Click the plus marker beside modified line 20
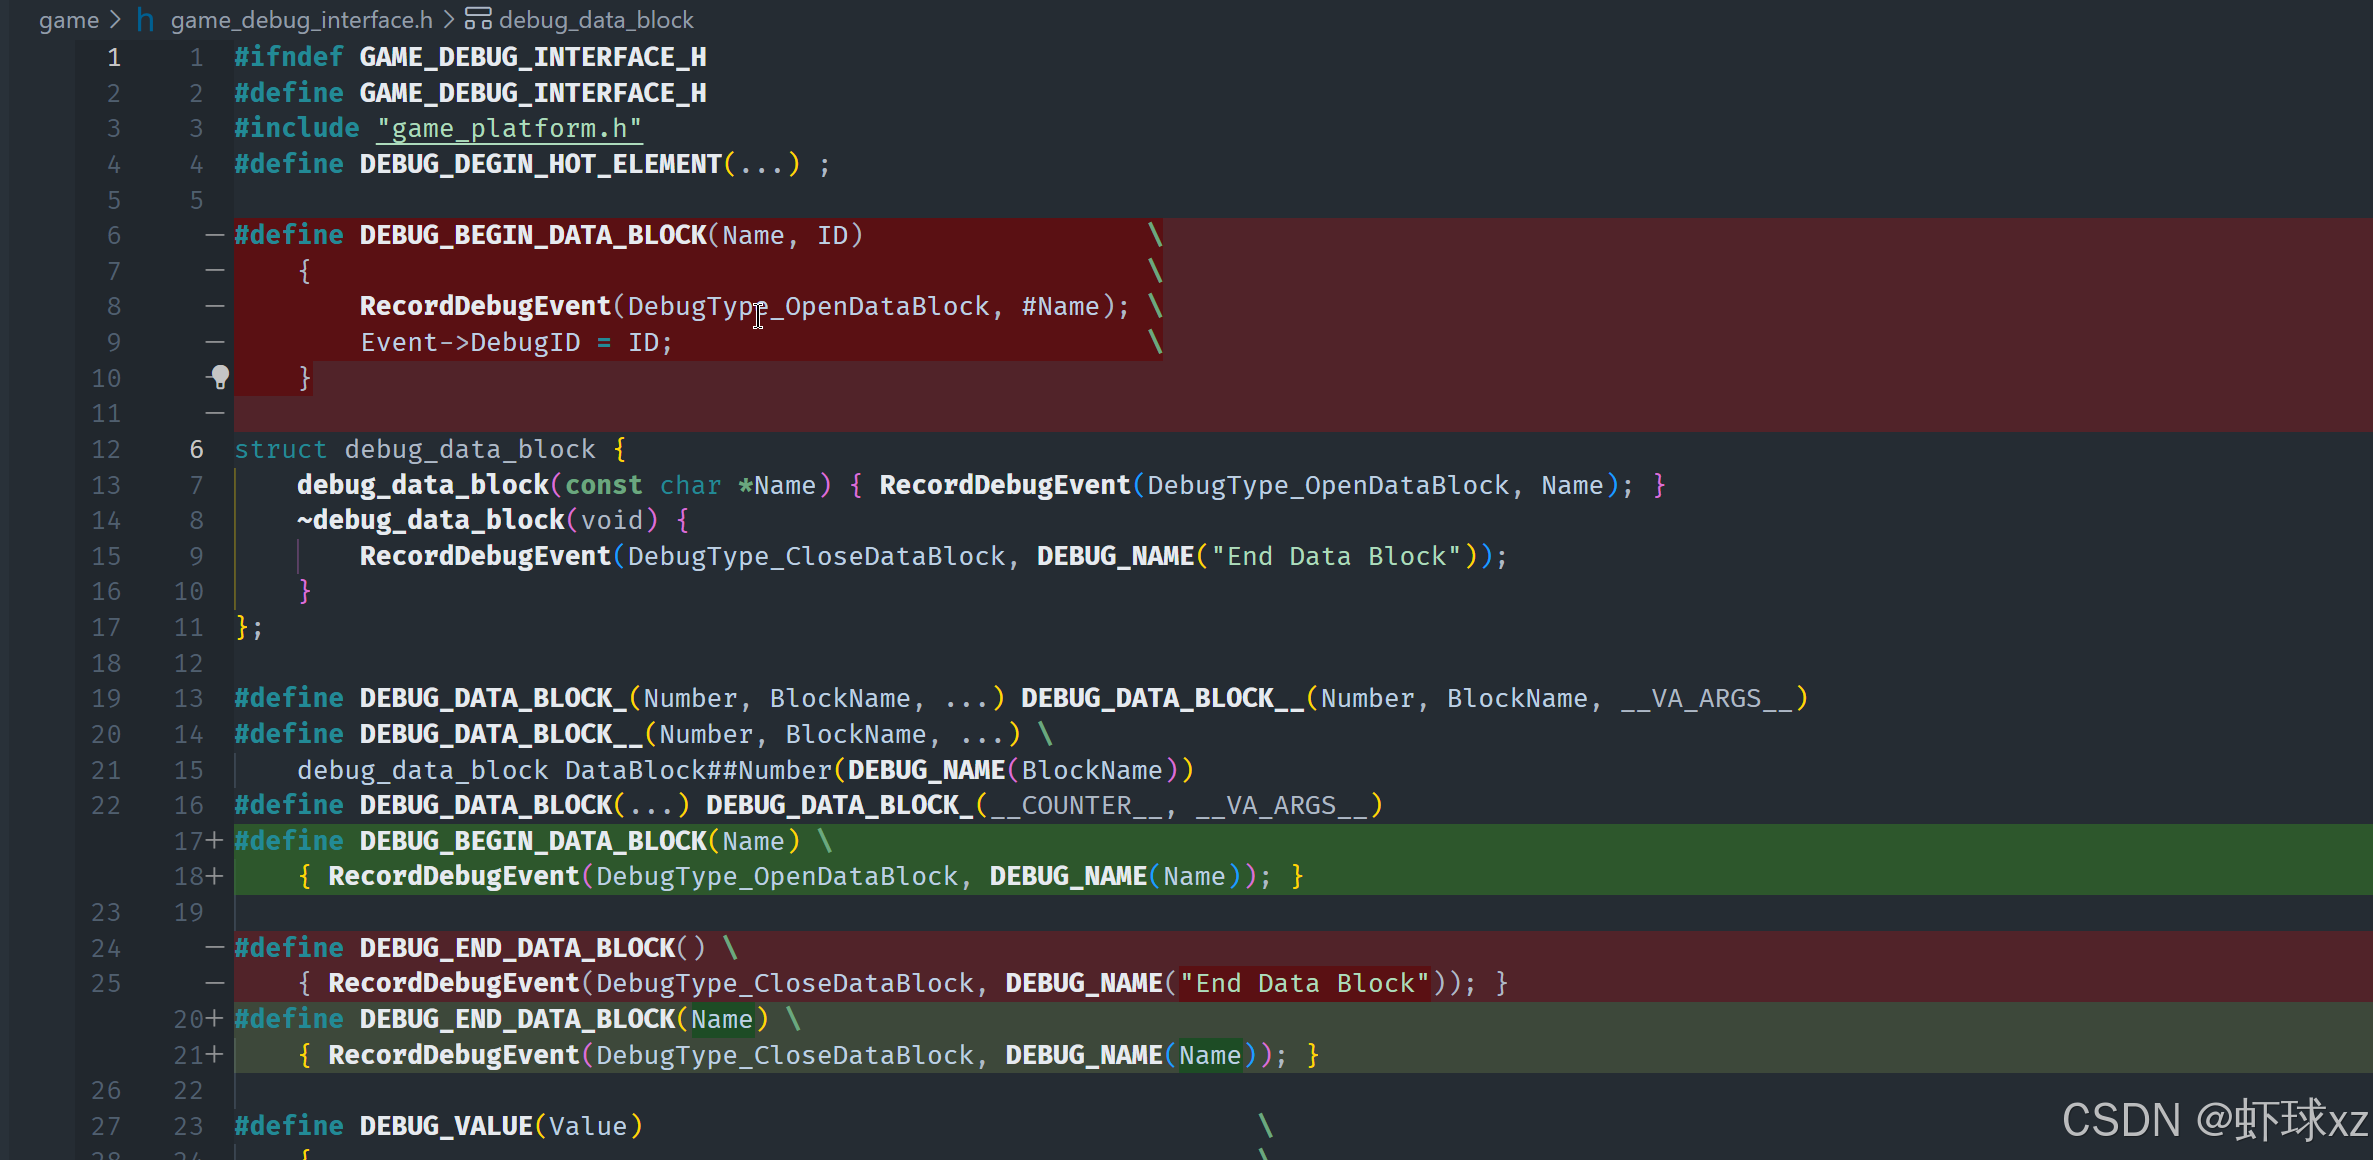This screenshot has height=1160, width=2373. tap(214, 1019)
